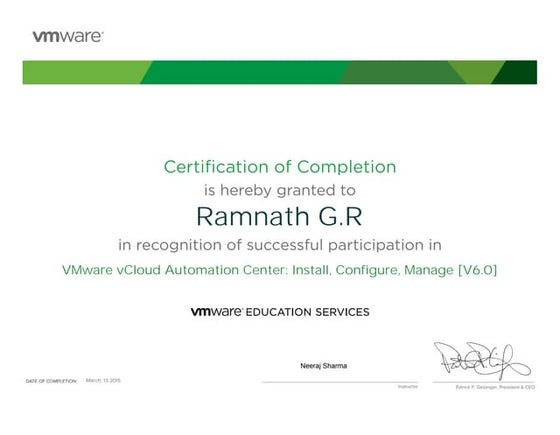The image size is (560, 435).
Task: Click the 'EDUCATION SERVICES' text
Action: [308, 312]
